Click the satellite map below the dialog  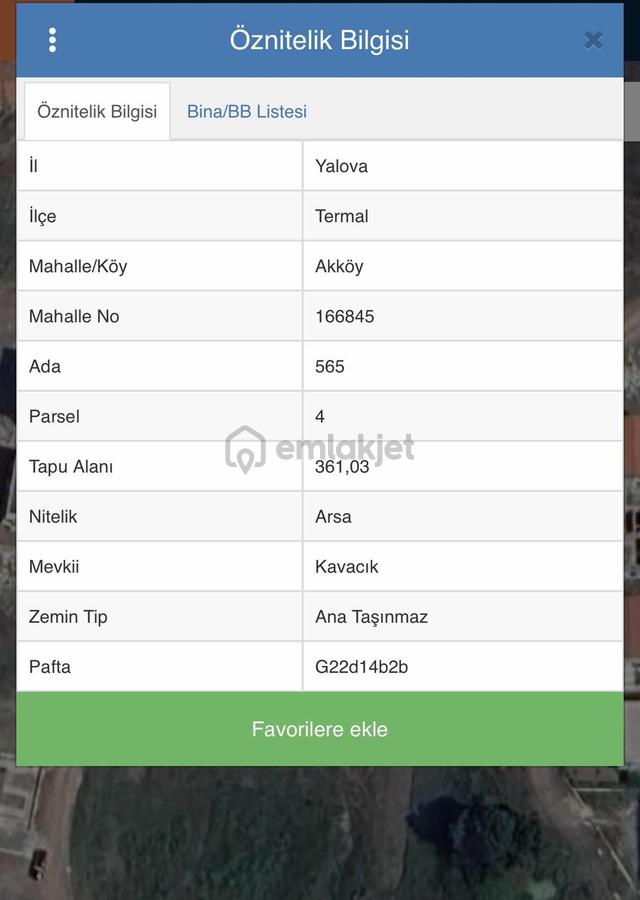coord(320,832)
